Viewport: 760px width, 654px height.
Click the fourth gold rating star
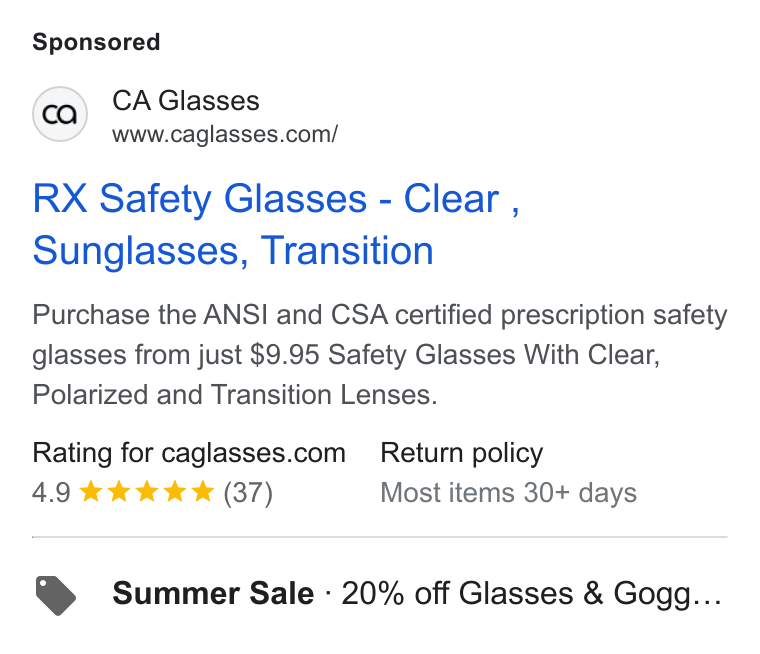(175, 492)
